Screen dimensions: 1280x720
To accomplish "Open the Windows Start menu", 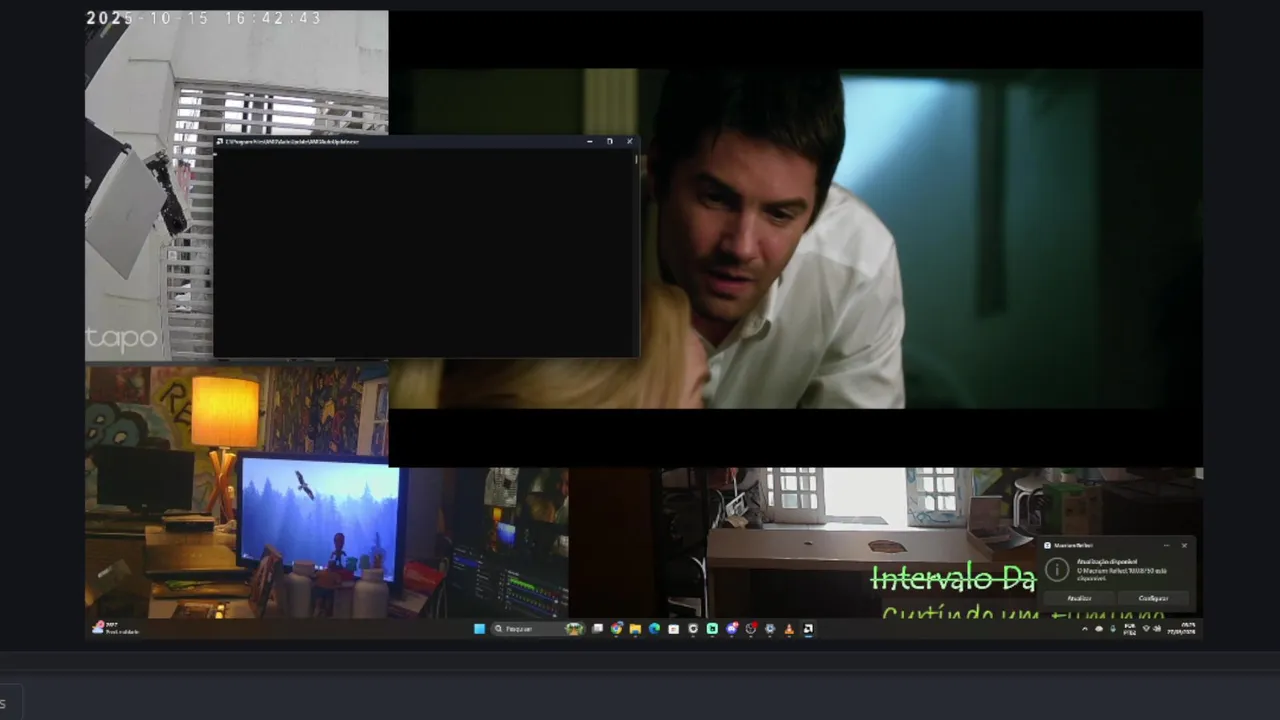I will point(479,629).
